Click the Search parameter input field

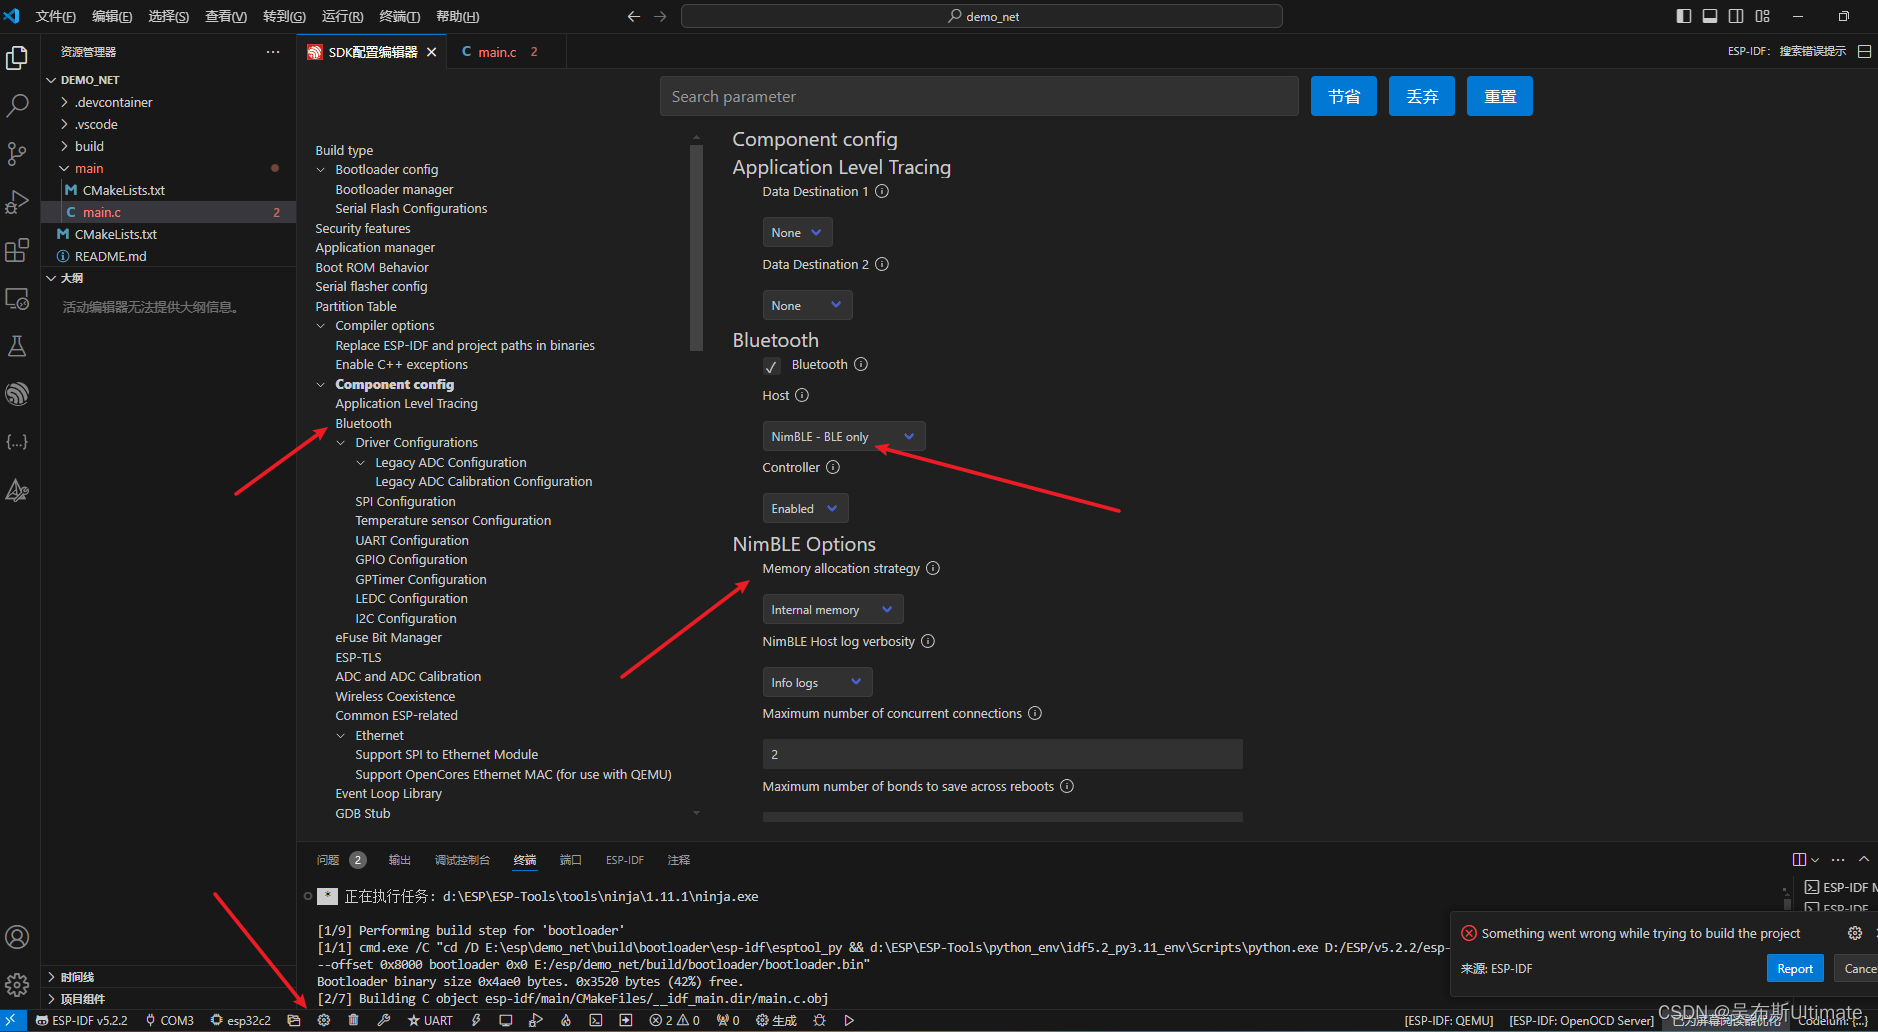point(979,95)
